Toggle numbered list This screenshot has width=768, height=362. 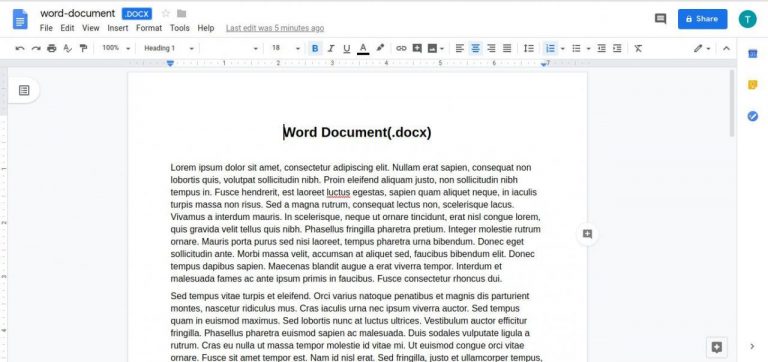[551, 48]
